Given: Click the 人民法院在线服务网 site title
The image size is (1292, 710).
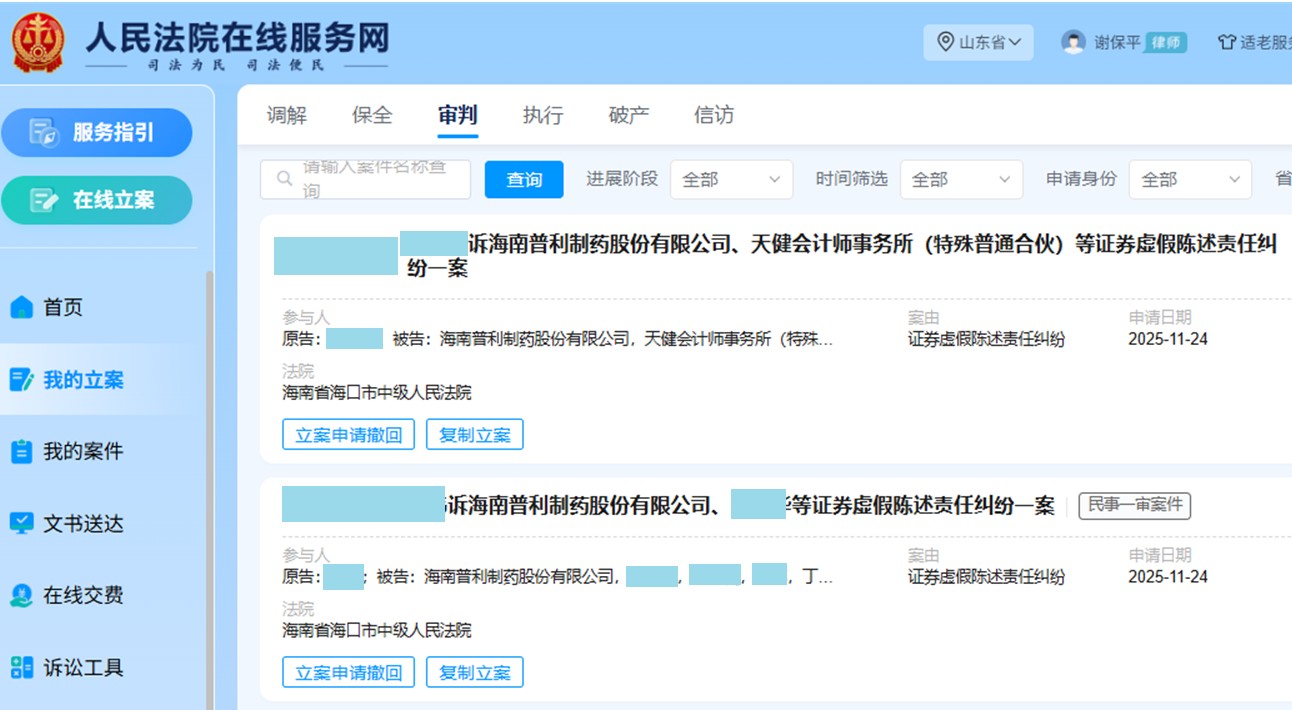Looking at the screenshot, I should click(x=236, y=38).
